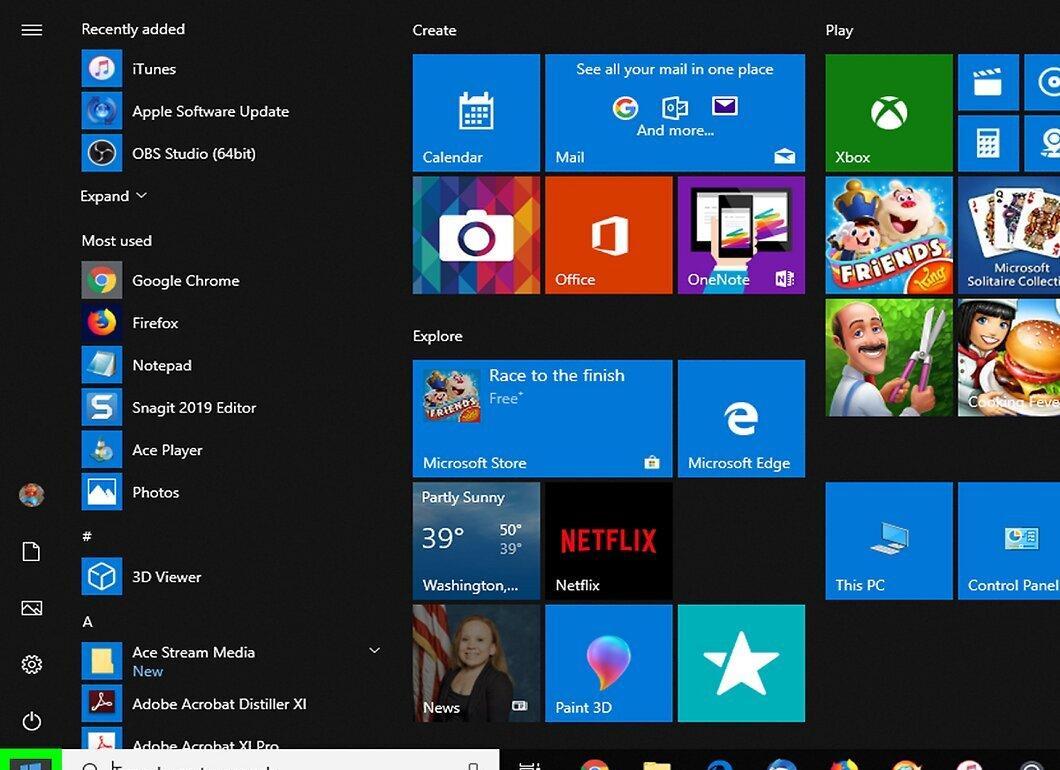Viewport: 1060px width, 770px height.
Task: Open the Settings gear in the sidebar
Action: [x=32, y=664]
